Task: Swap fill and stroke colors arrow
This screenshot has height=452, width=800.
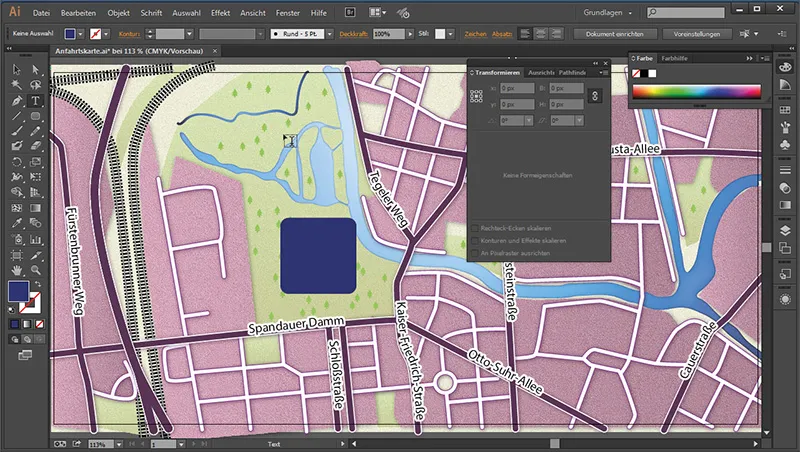Action: (x=37, y=284)
